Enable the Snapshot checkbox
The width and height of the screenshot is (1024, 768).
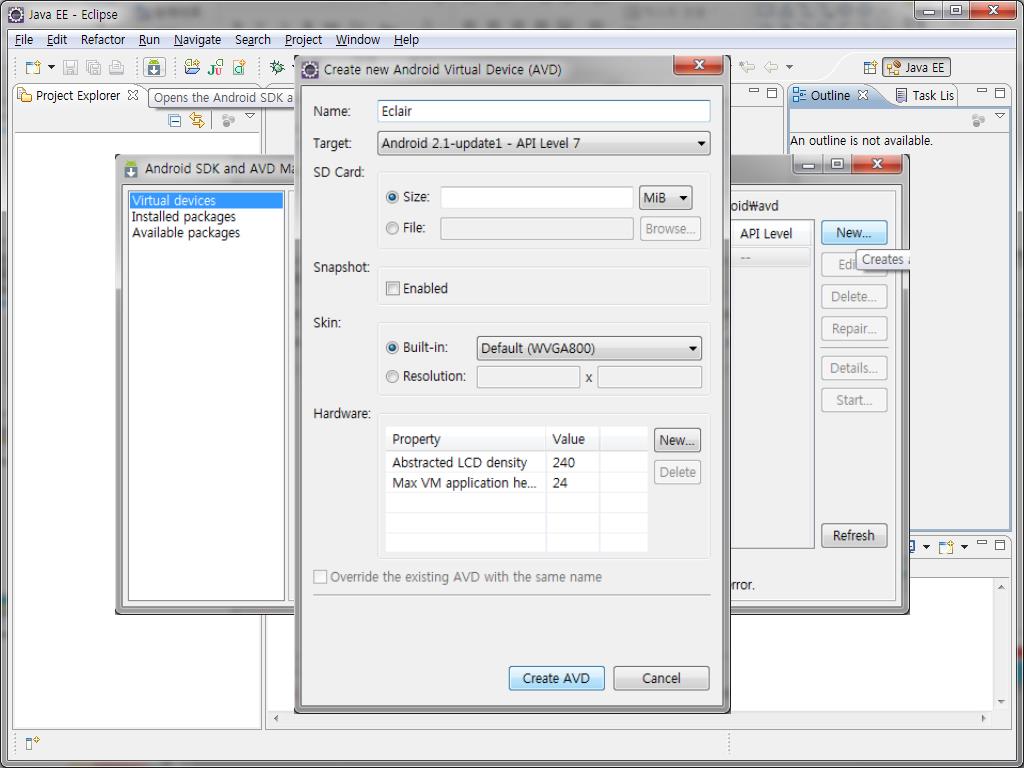pos(392,288)
